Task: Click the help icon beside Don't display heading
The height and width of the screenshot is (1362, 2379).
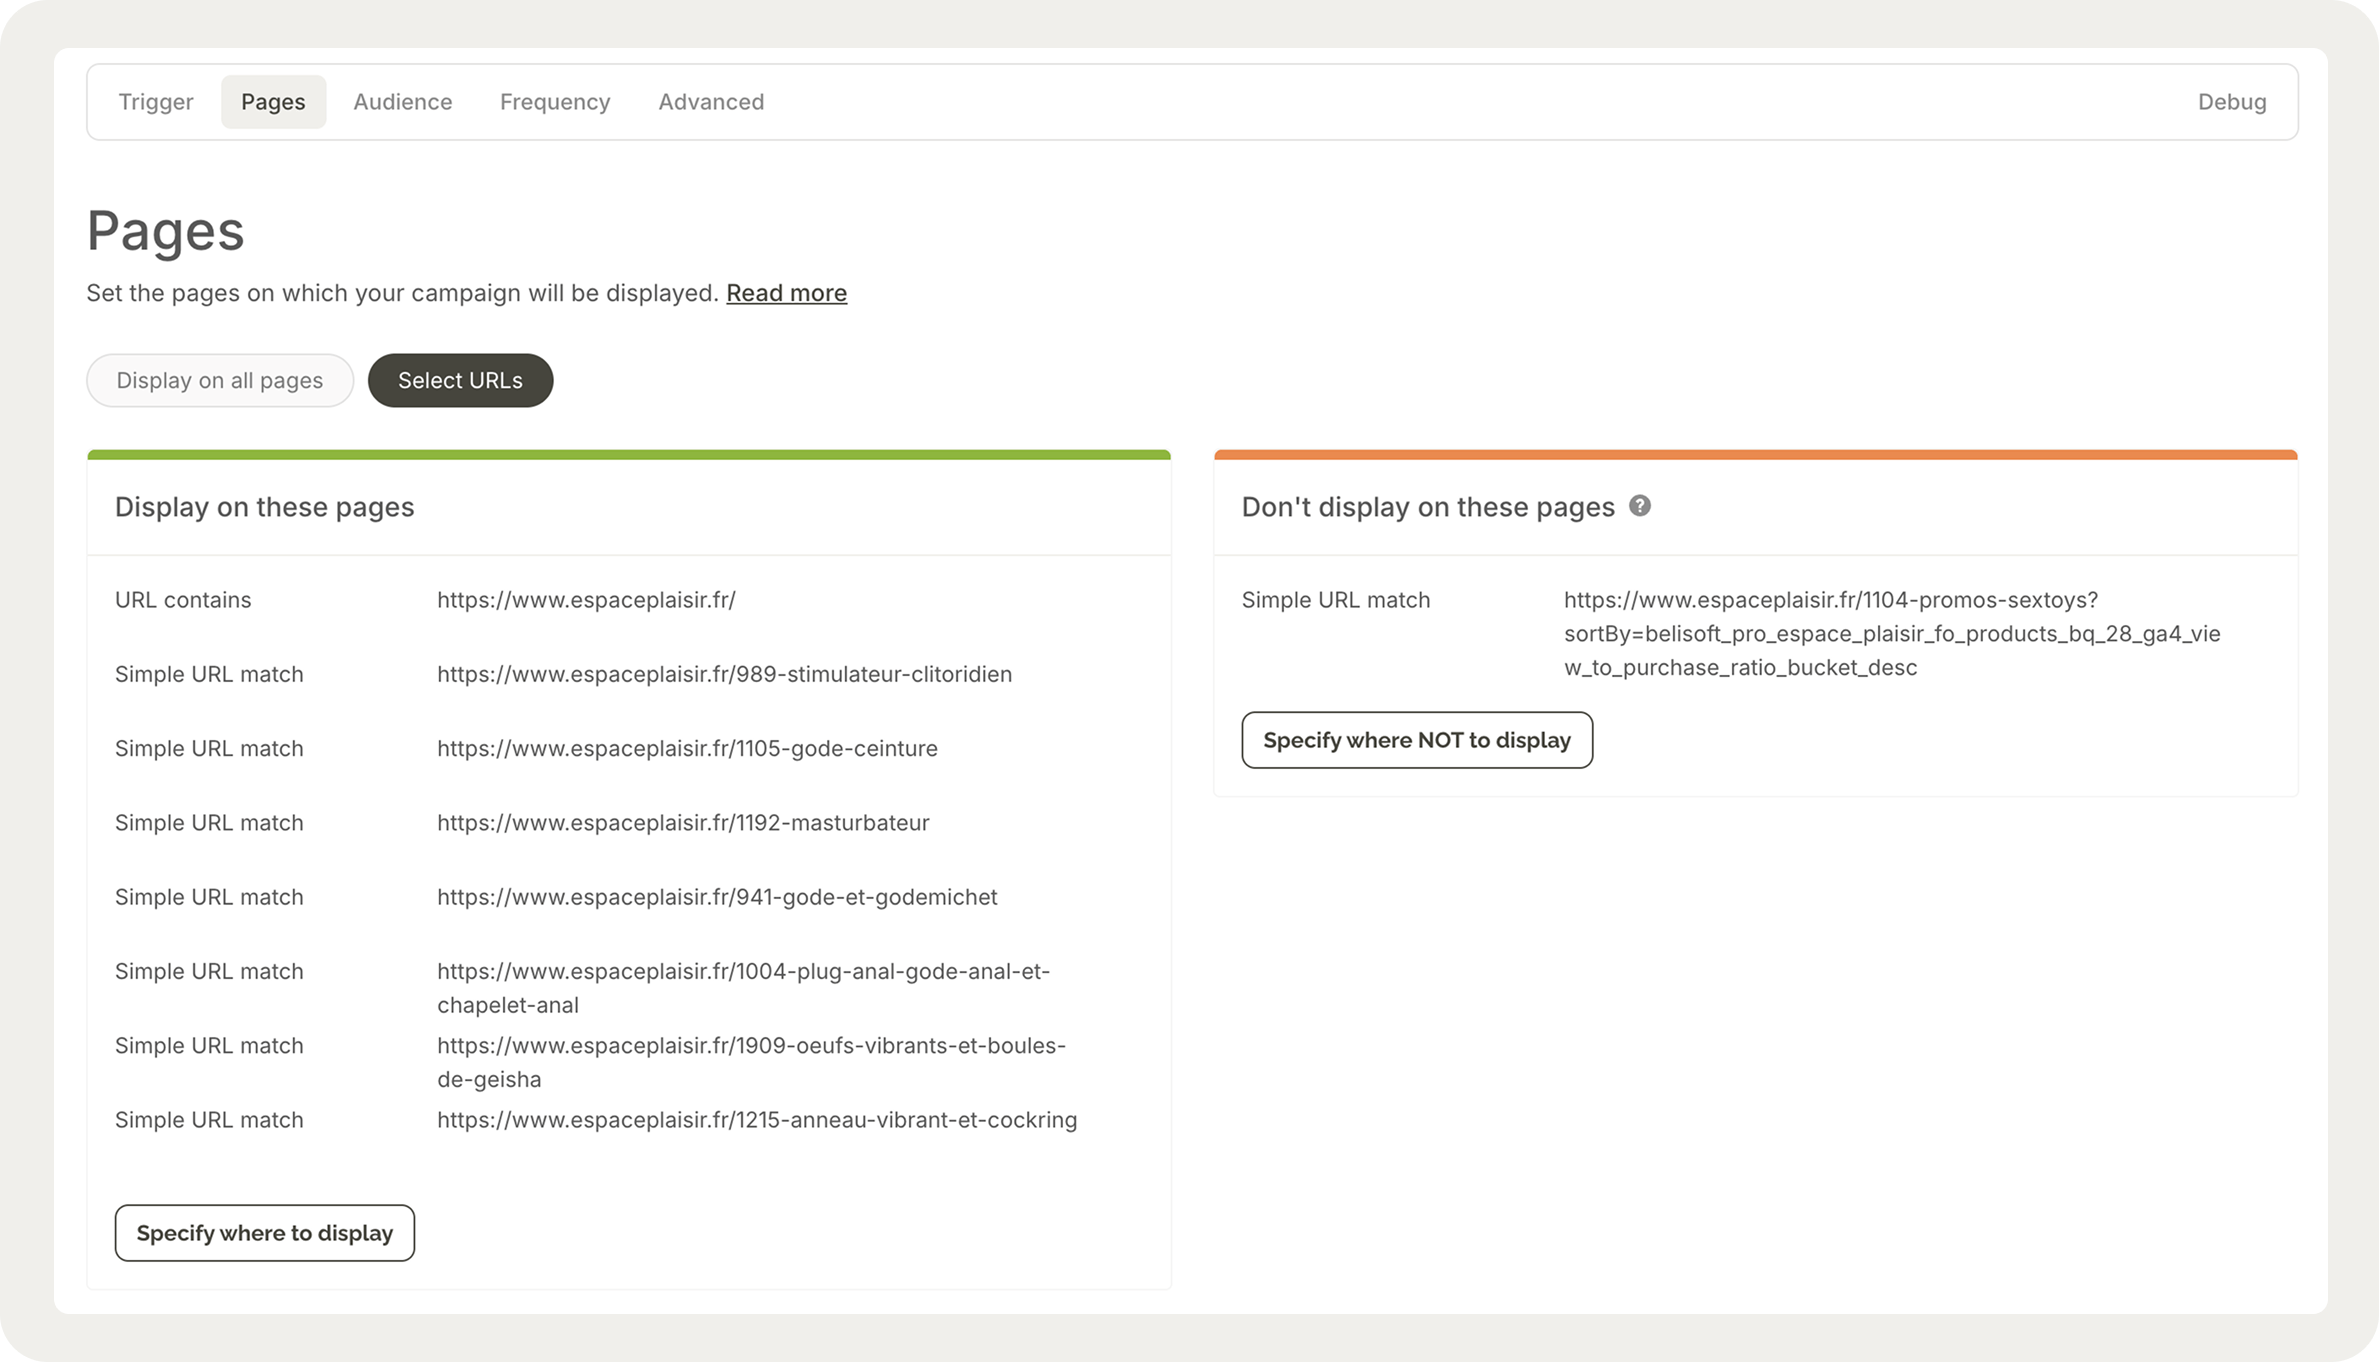Action: click(1639, 506)
